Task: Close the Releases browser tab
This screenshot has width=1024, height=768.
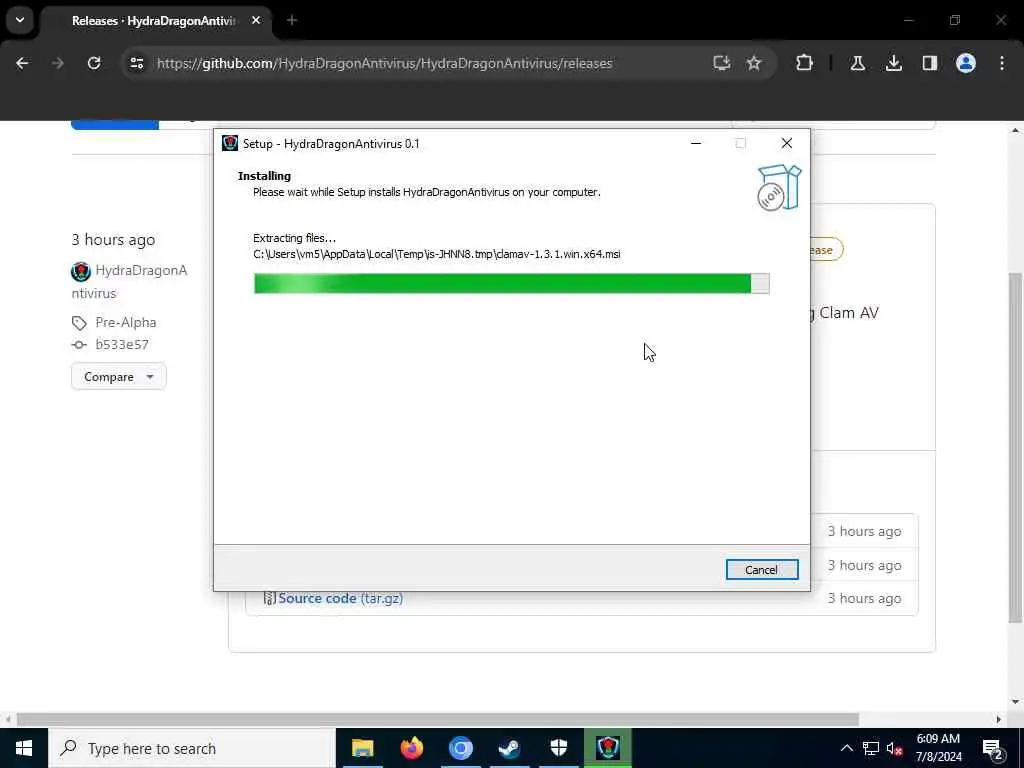Action: pyautogui.click(x=256, y=20)
